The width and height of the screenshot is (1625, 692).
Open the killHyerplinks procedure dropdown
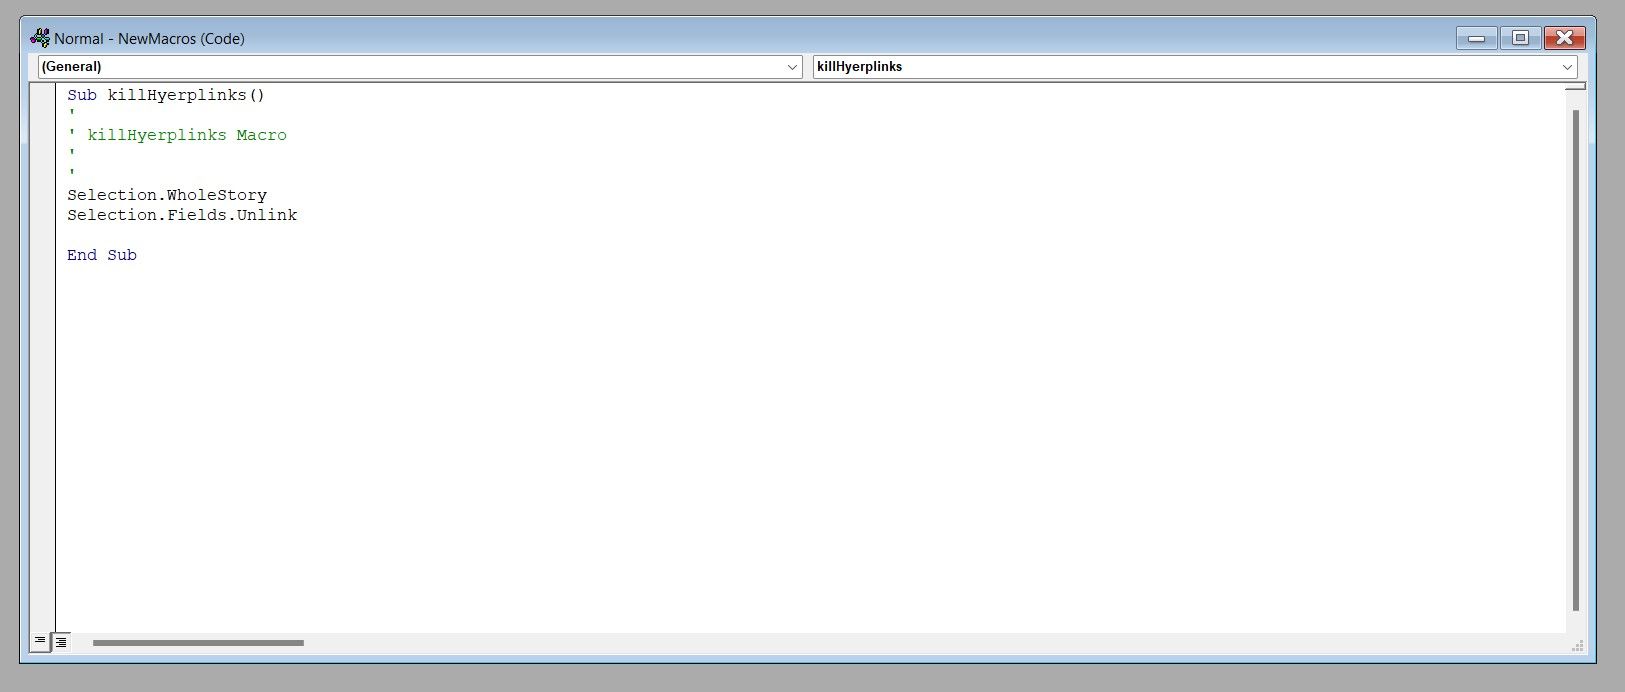[1195, 67]
